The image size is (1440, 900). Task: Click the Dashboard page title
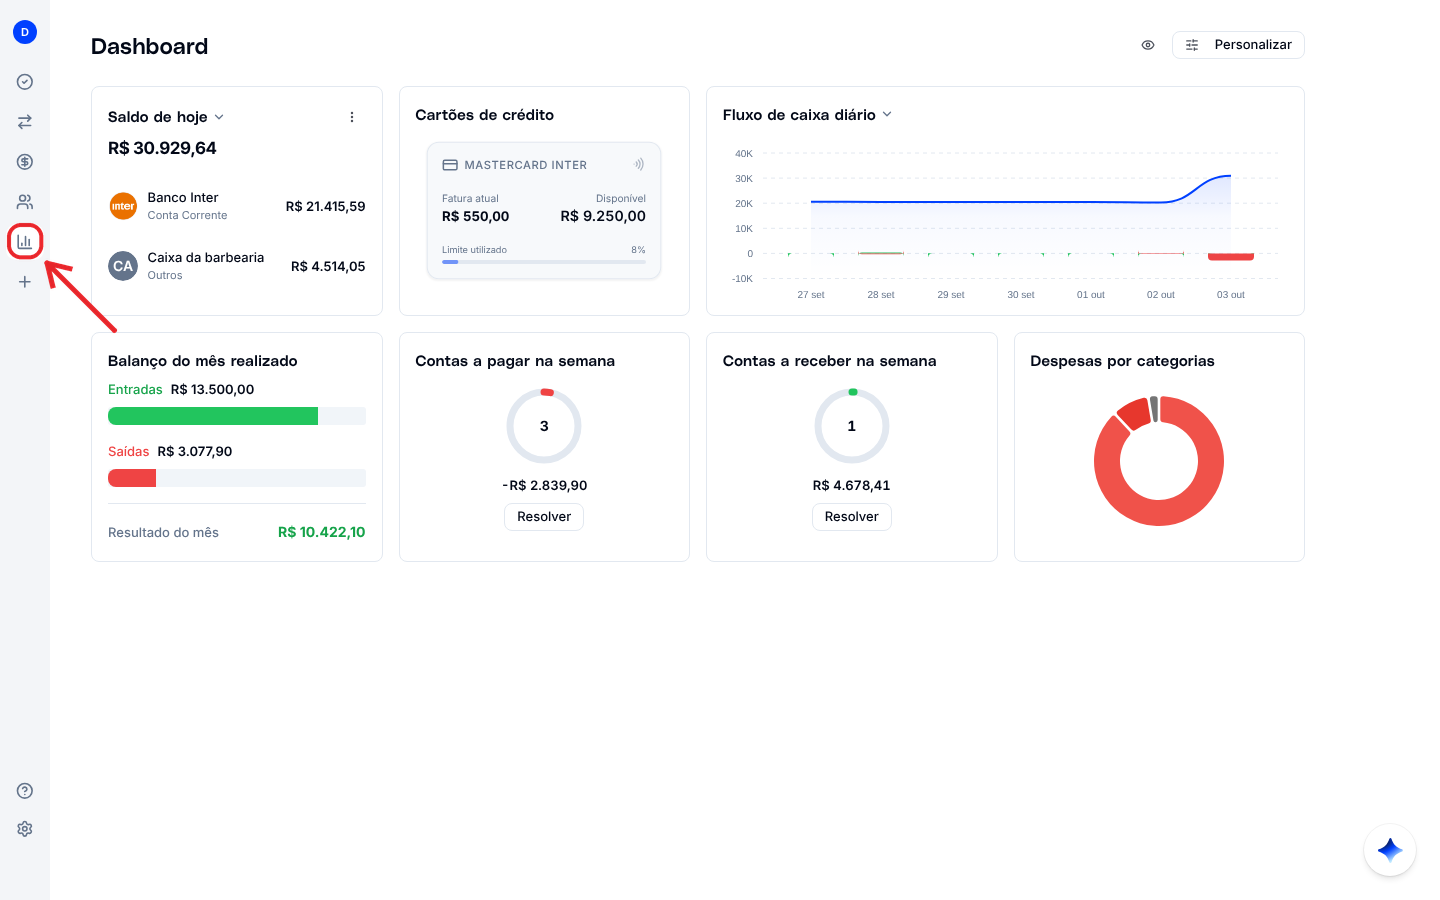click(150, 46)
